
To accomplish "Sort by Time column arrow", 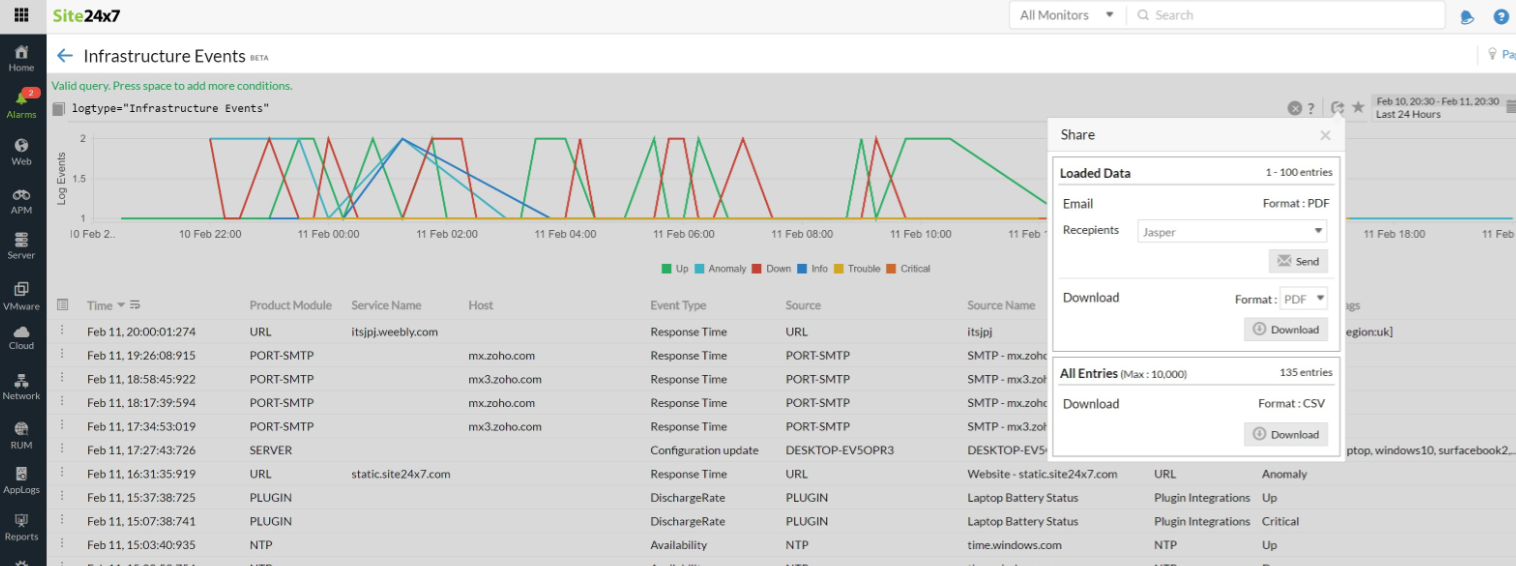I will pyautogui.click(x=122, y=305).
